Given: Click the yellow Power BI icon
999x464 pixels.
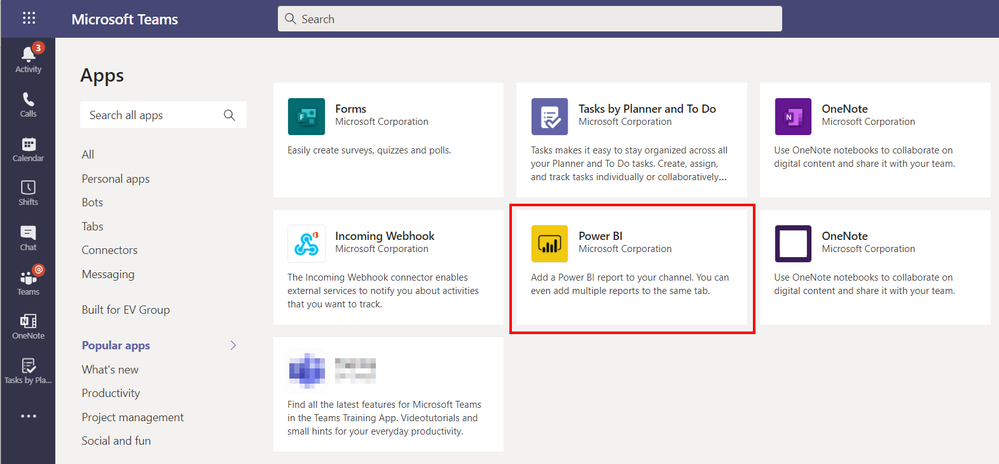Looking at the screenshot, I should (x=549, y=243).
